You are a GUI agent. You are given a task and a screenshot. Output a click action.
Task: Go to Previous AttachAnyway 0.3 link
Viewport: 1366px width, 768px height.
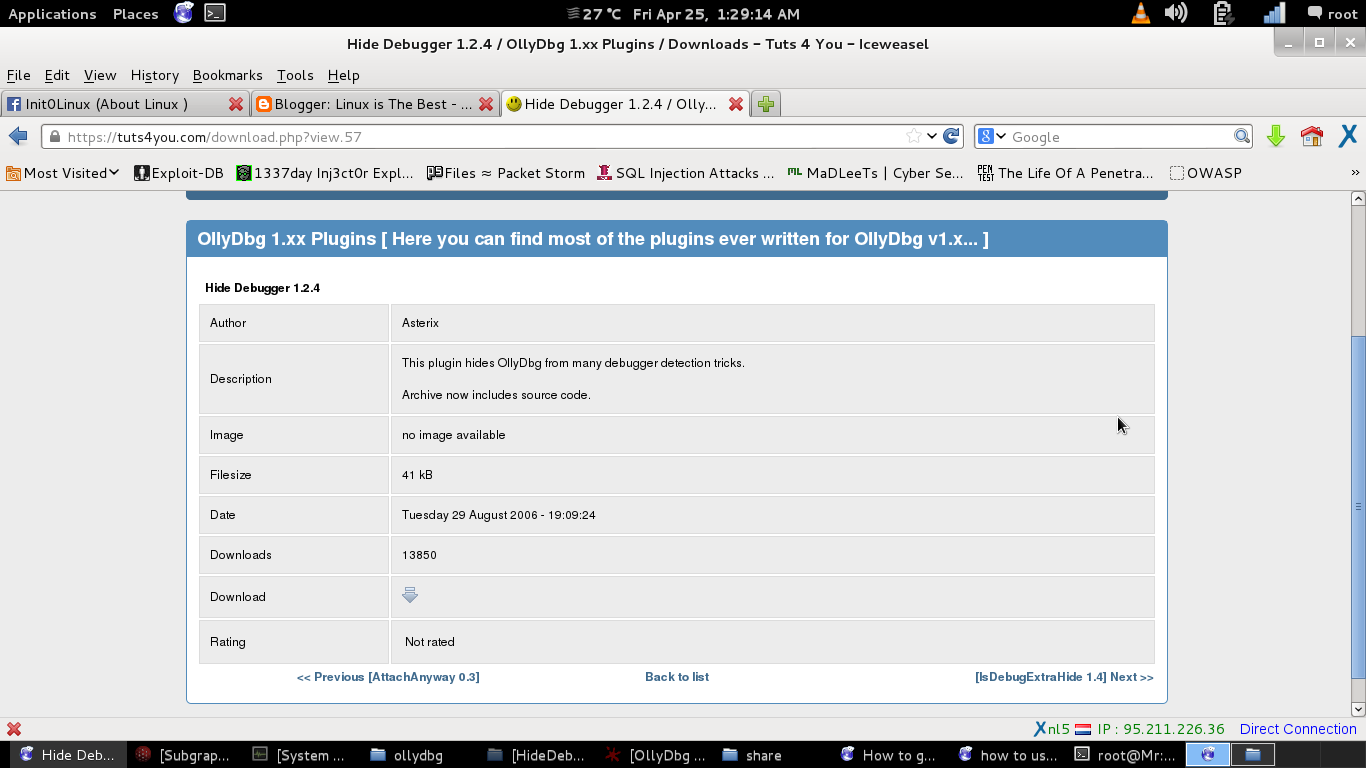388,677
